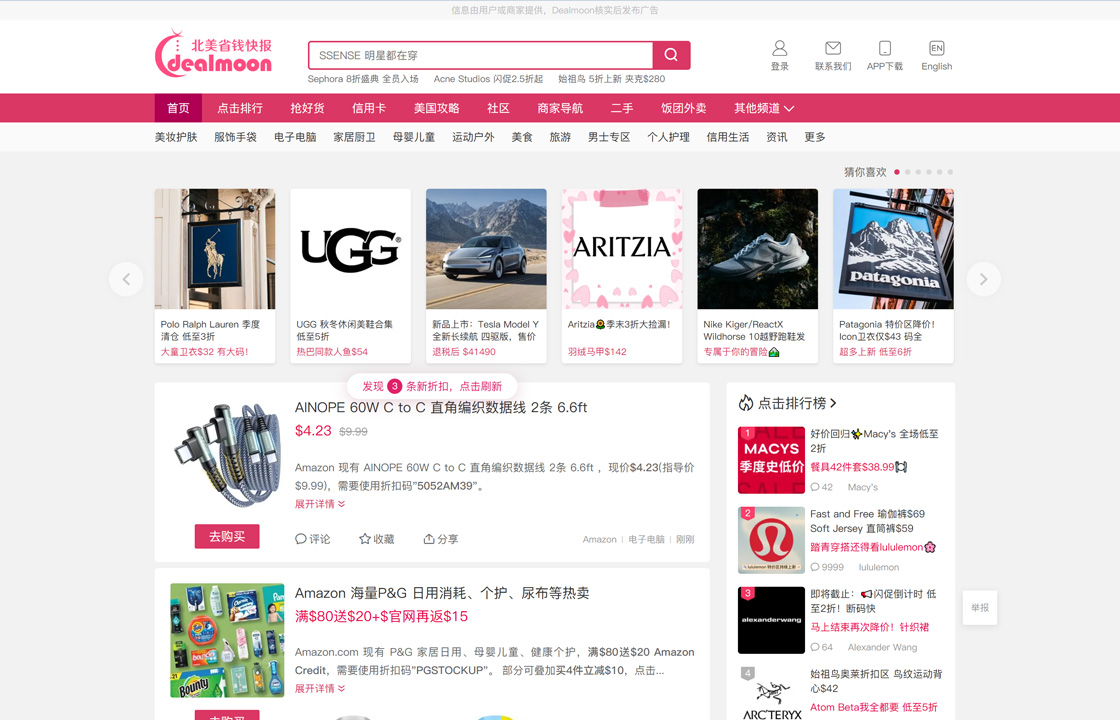Select the 首页 navigation tab
The image size is (1120, 720).
178,108
